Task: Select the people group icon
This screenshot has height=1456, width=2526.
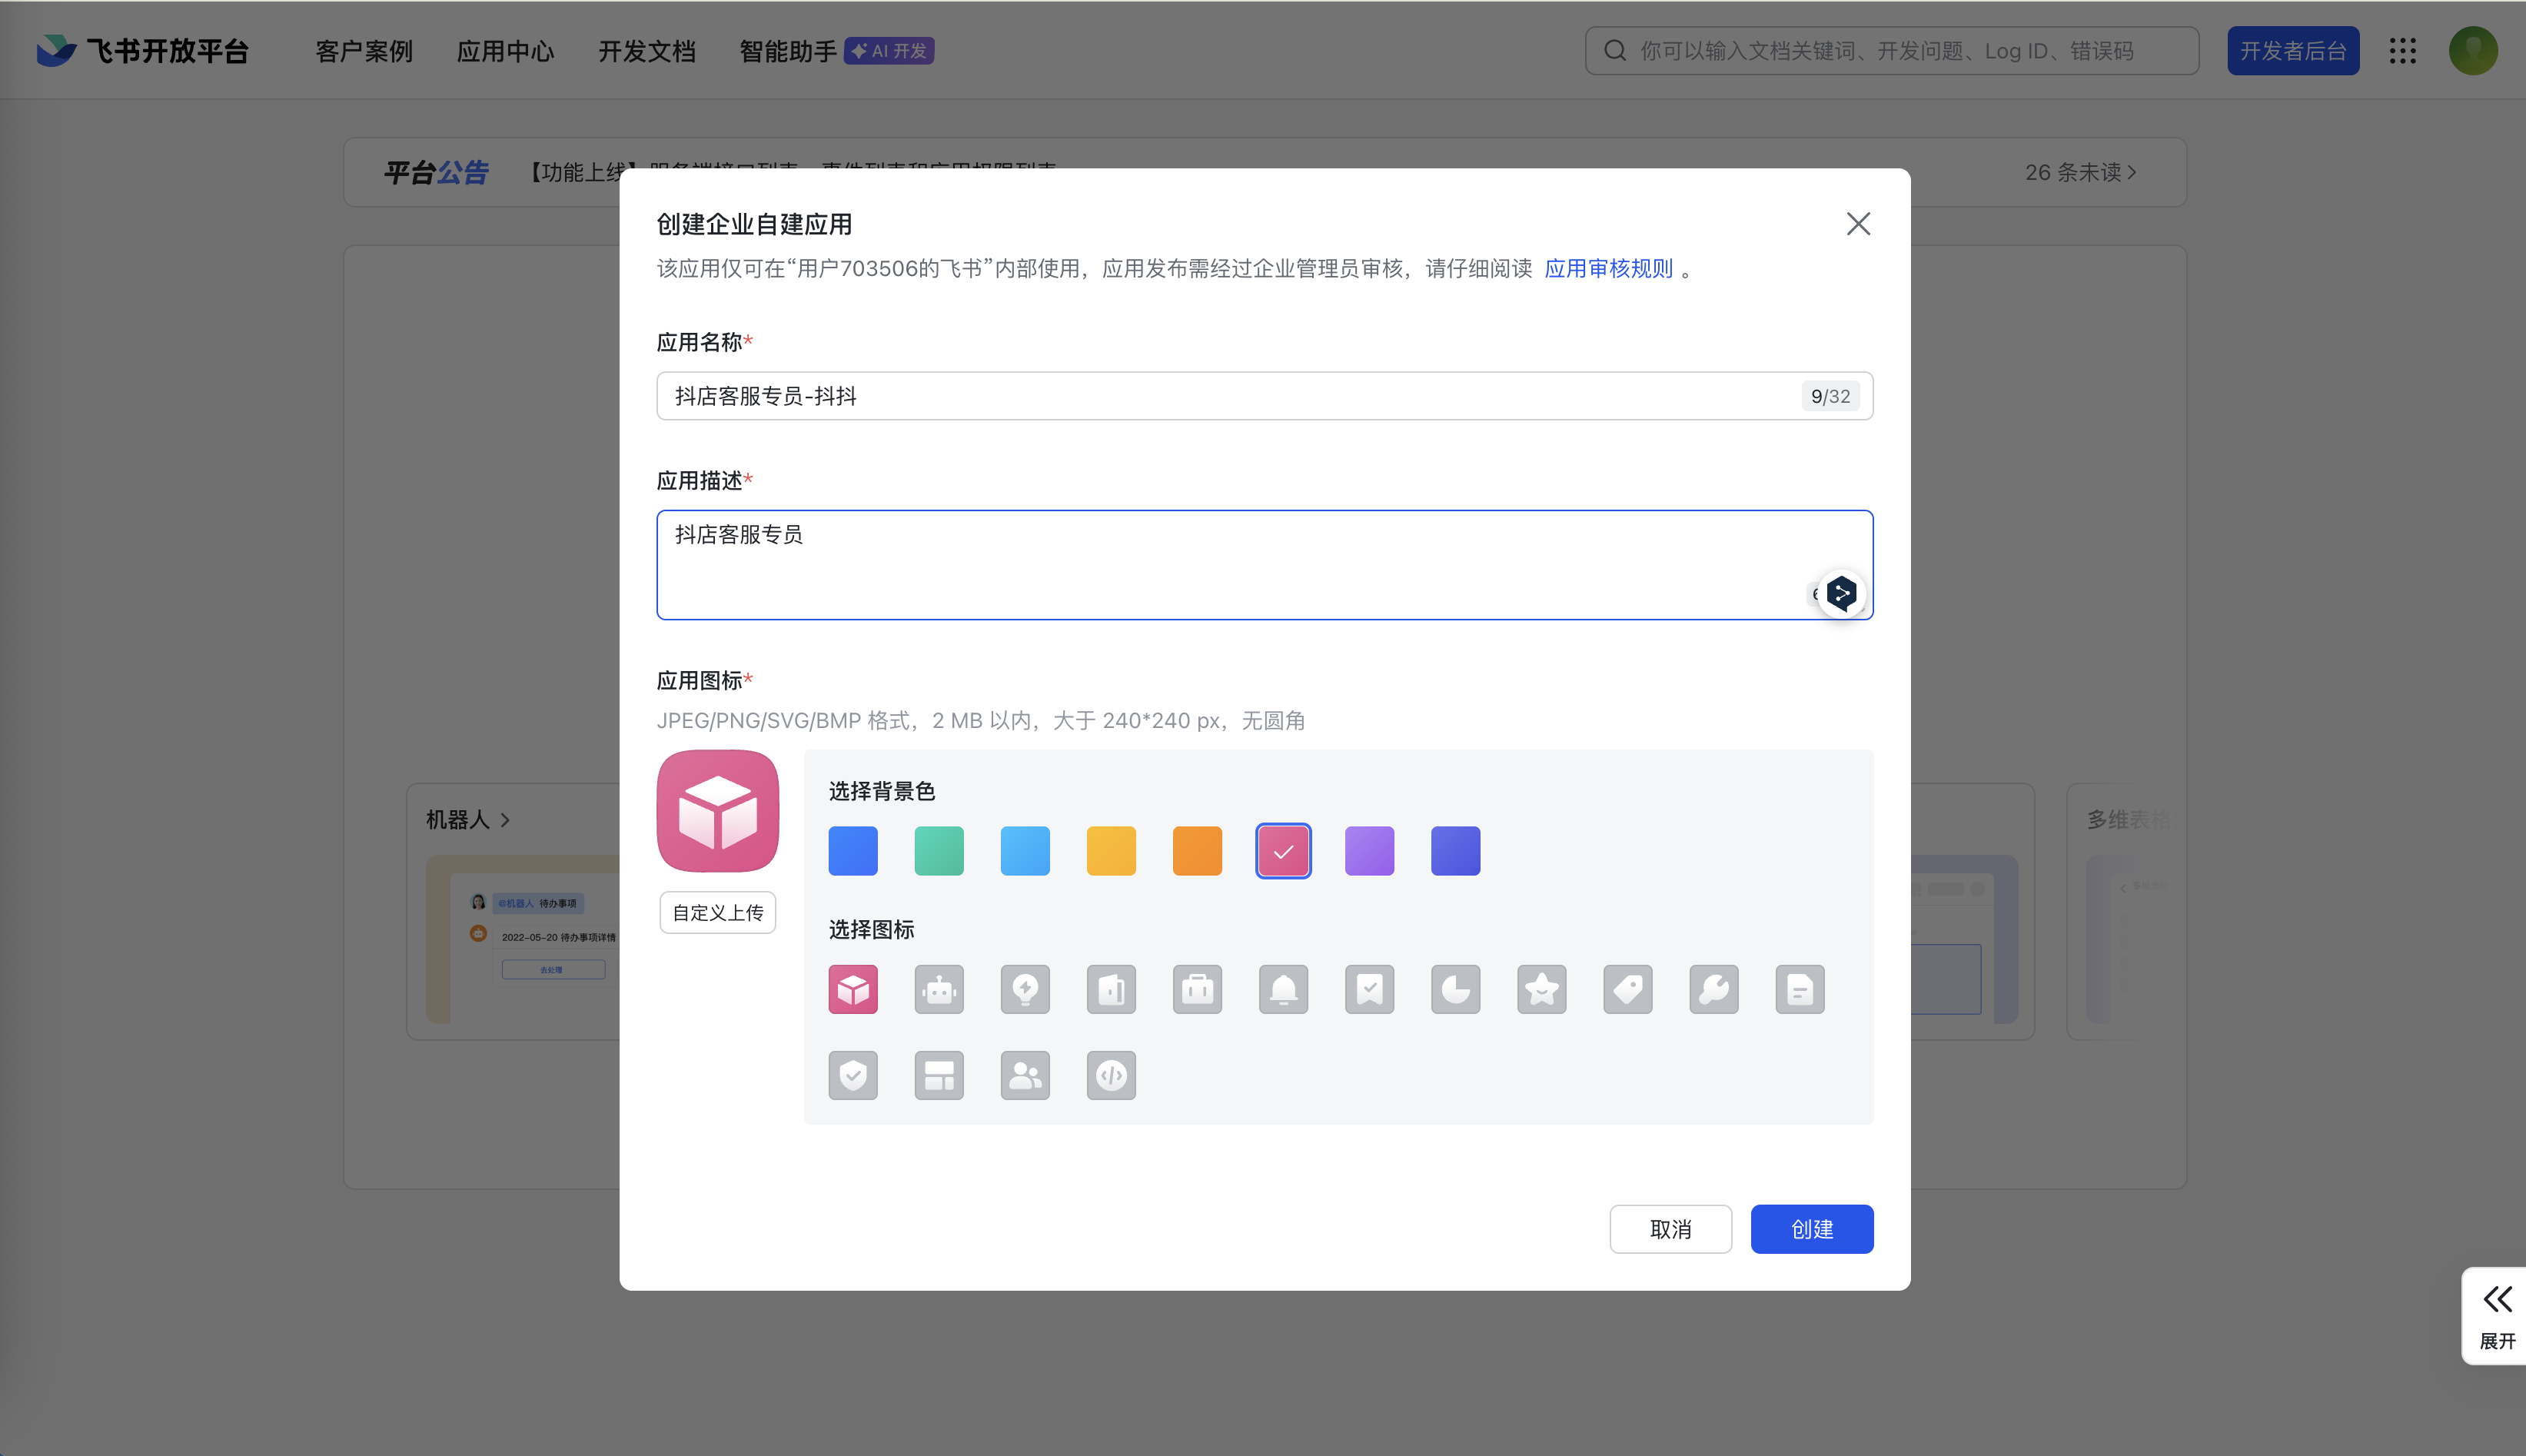Action: (1025, 1075)
